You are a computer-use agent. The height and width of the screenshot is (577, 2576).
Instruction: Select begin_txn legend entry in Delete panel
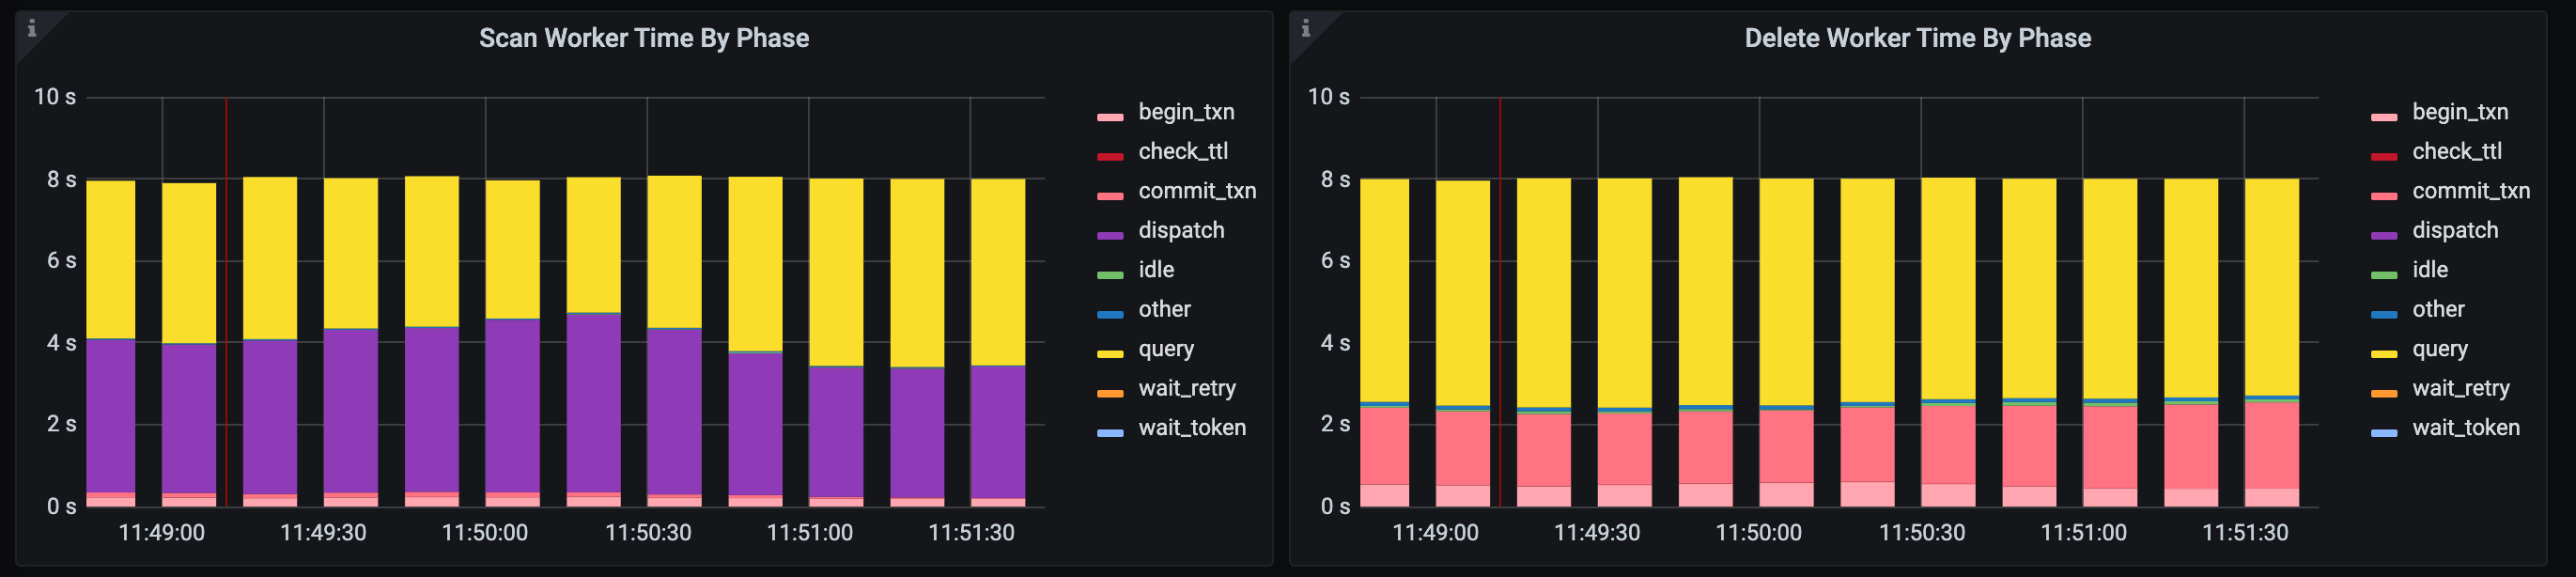2459,112
